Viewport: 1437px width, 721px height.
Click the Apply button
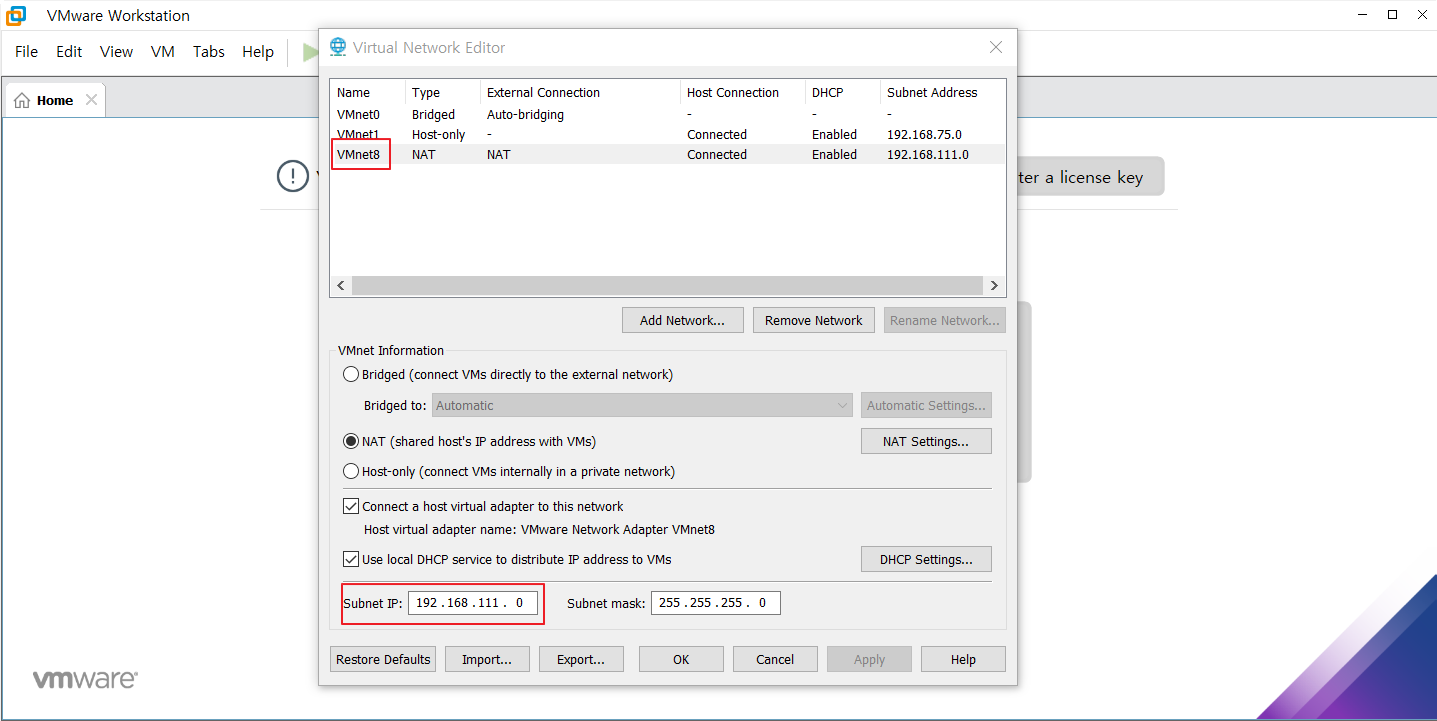coord(869,659)
